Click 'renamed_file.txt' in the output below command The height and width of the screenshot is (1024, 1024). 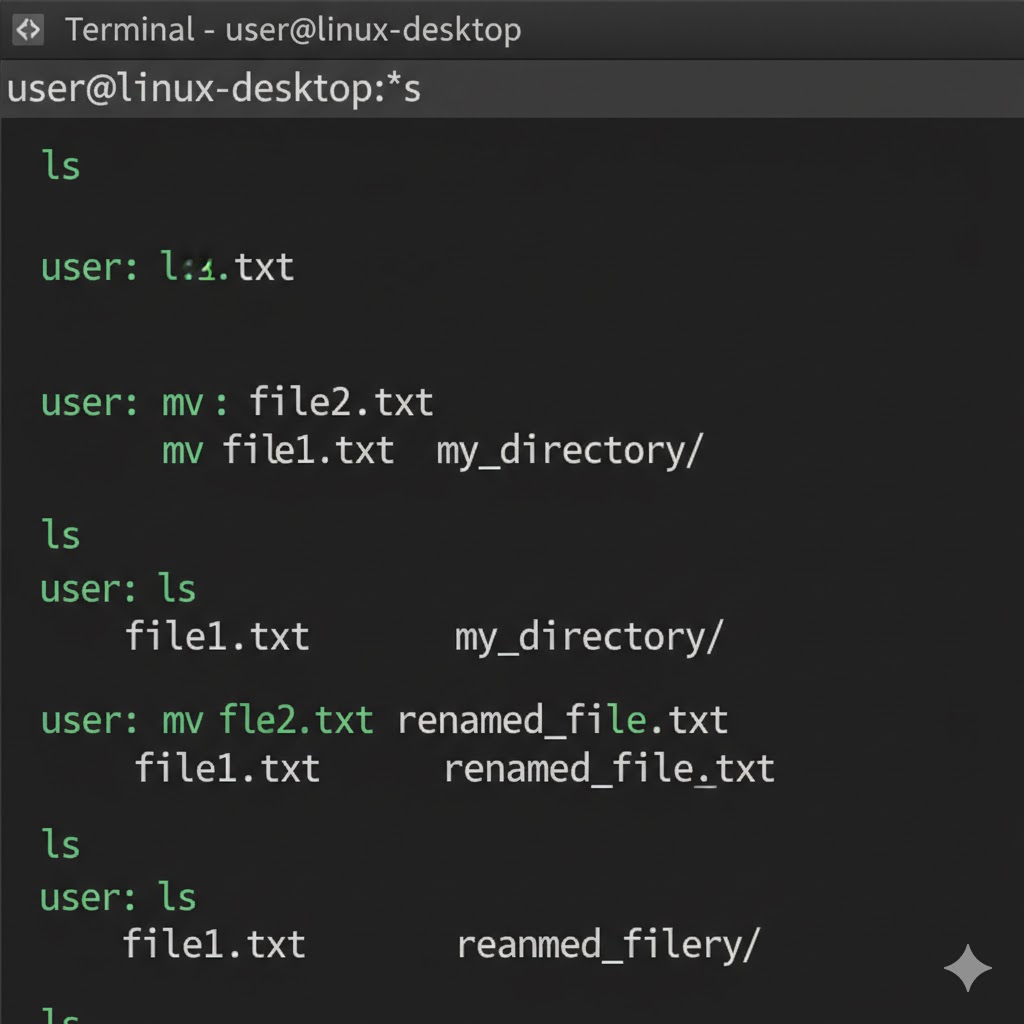[x=609, y=769]
